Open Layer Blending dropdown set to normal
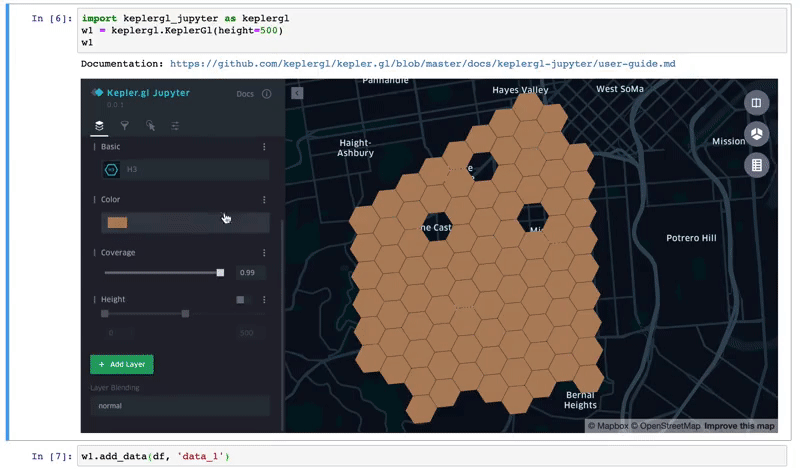This screenshot has width=800, height=472. click(179, 406)
